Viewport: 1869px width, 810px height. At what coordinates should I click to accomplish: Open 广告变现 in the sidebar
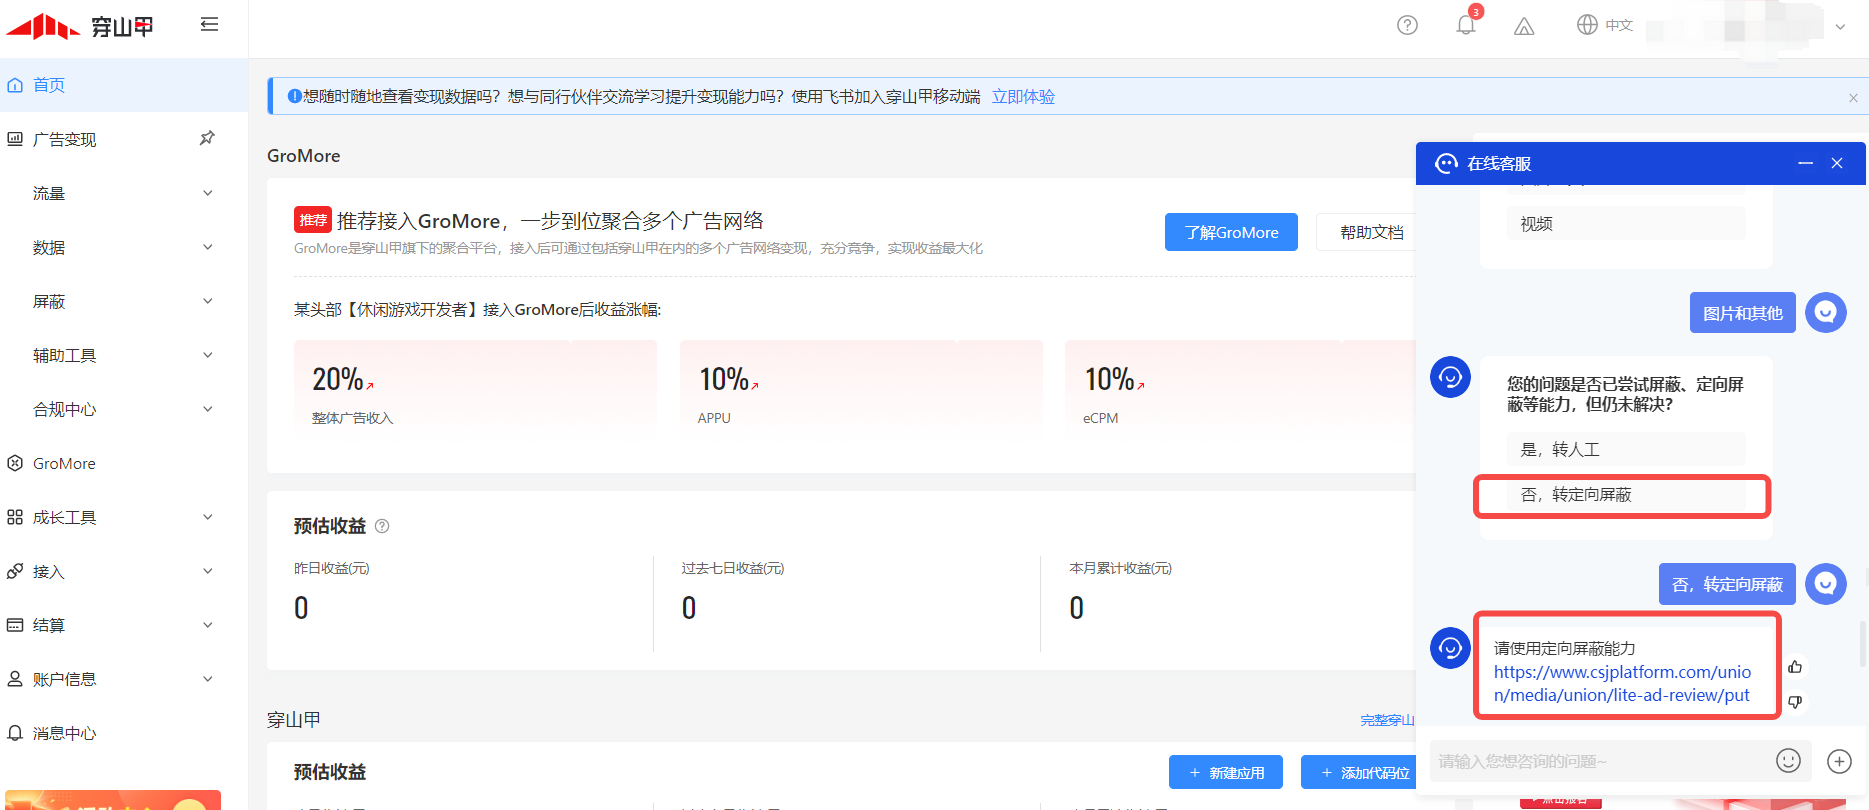[64, 139]
